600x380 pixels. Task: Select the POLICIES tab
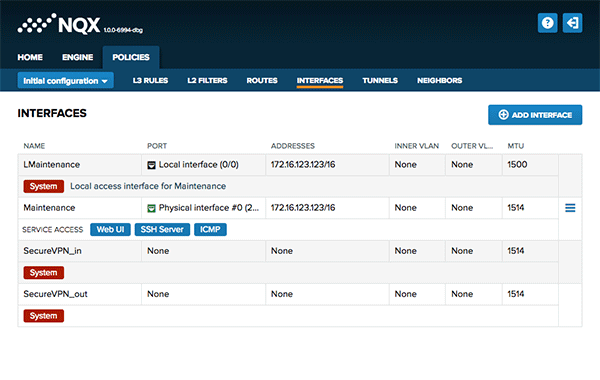pyautogui.click(x=131, y=57)
